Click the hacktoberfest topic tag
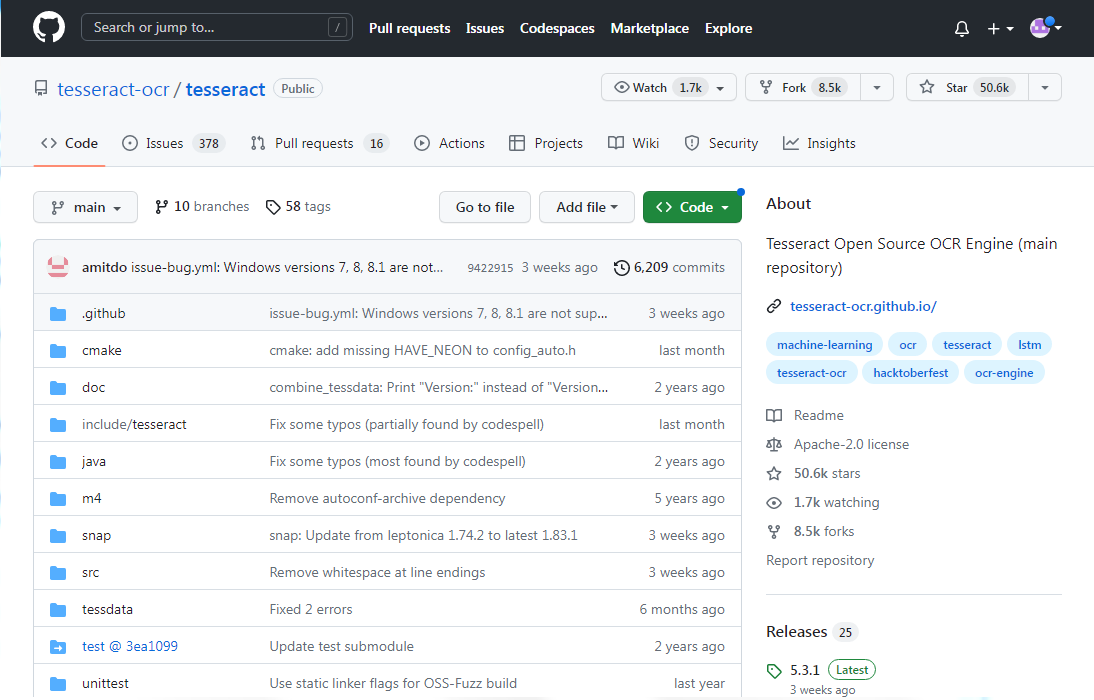 911,373
